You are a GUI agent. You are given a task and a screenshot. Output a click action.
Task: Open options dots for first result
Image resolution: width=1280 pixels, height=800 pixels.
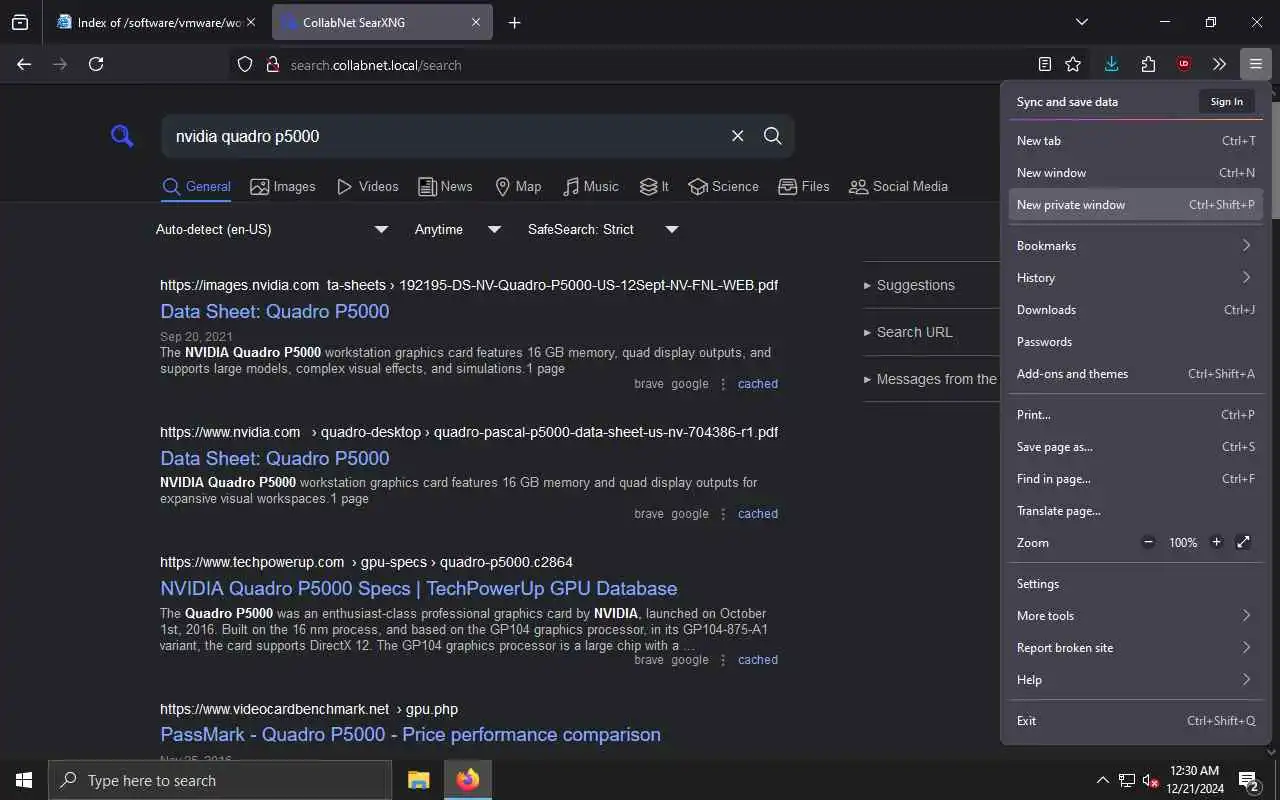click(722, 384)
